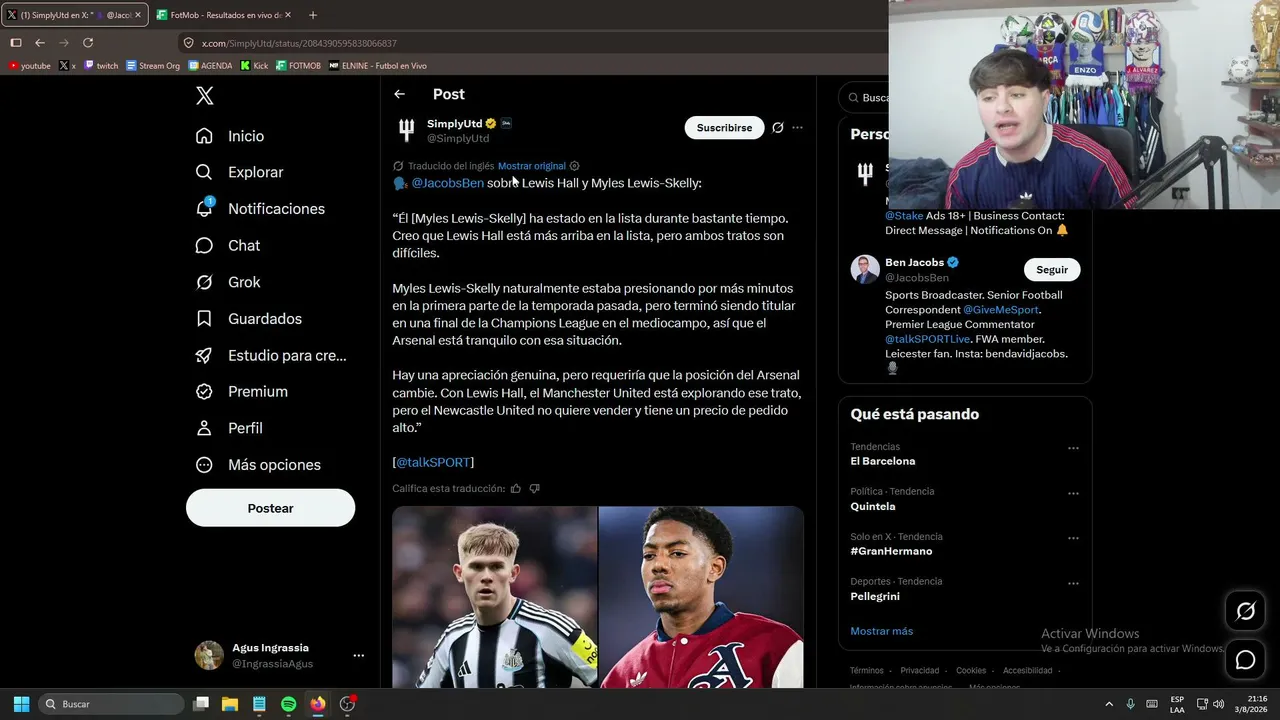Open youtube bookmark
Screen dimensions: 1280x720
29,66
